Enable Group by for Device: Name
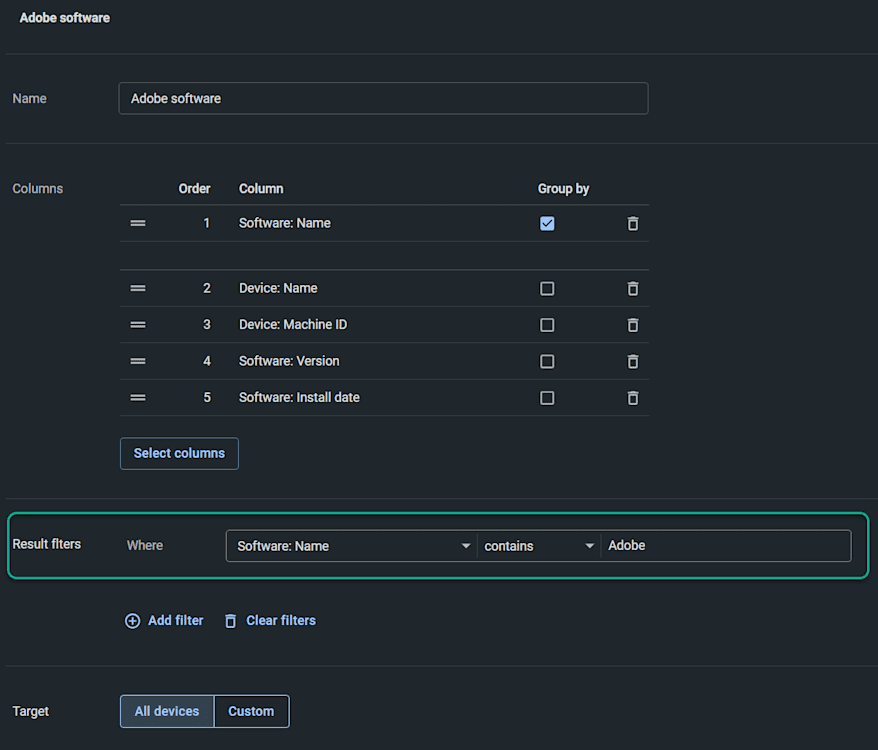Viewport: 878px width, 750px height. pyautogui.click(x=547, y=288)
